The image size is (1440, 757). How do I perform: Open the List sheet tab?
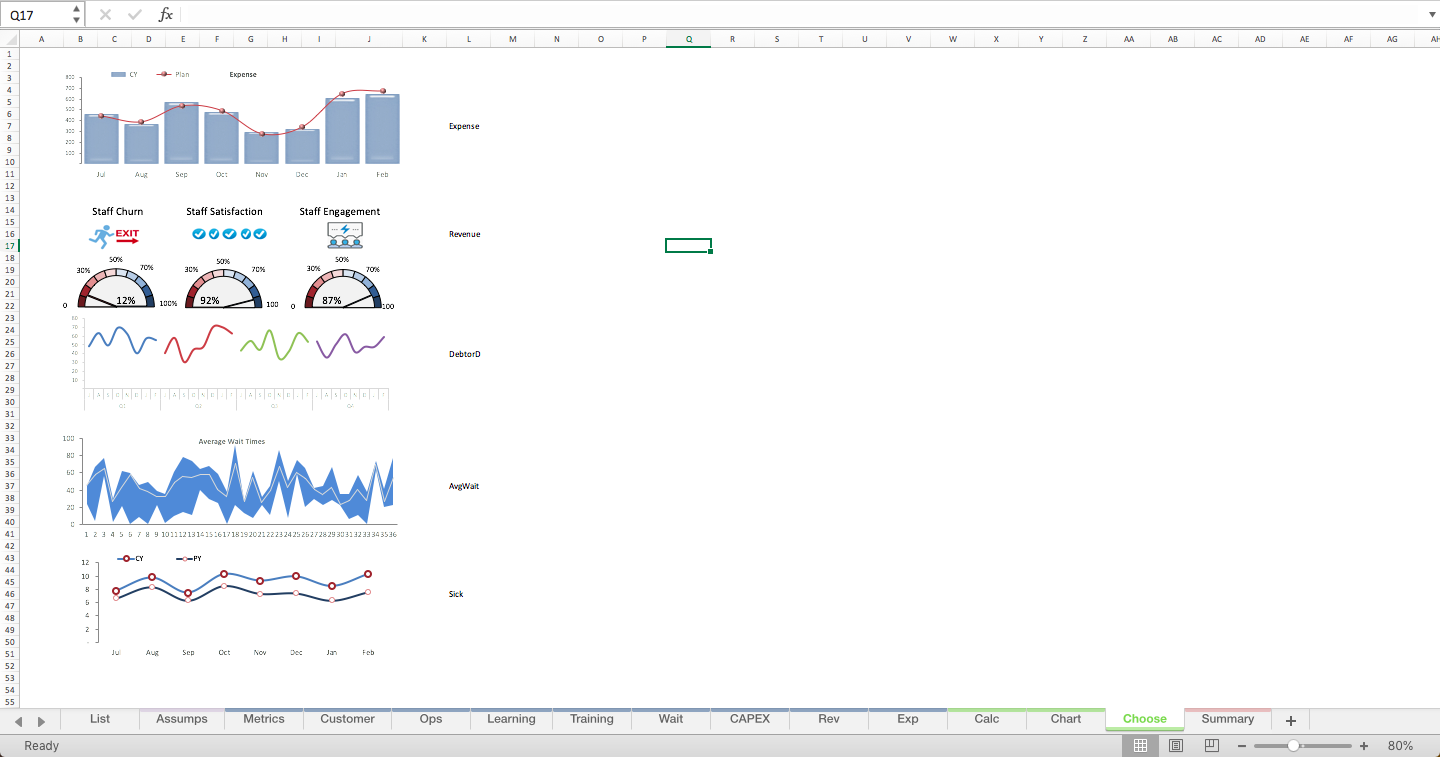point(100,719)
